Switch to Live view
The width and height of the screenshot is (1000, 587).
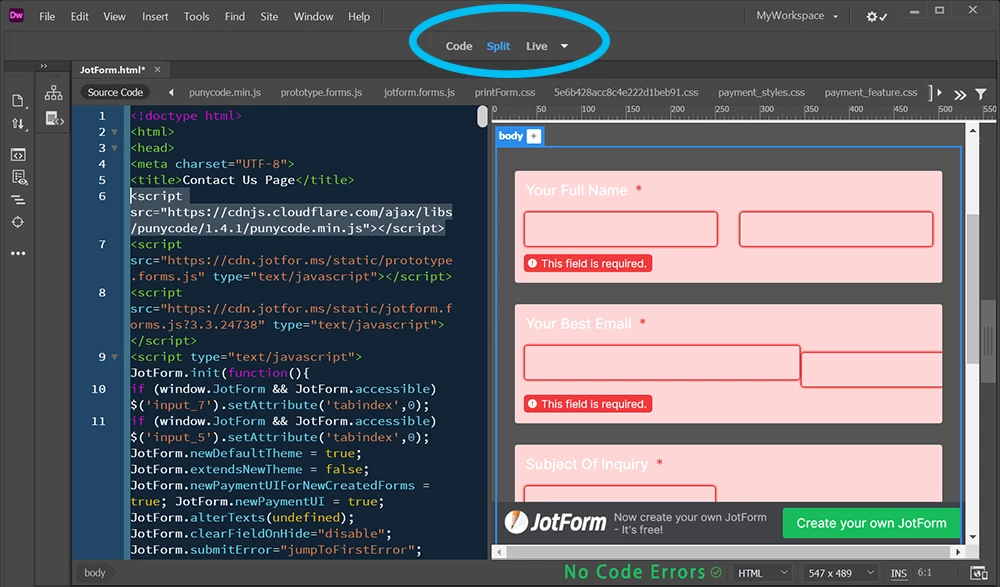536,46
